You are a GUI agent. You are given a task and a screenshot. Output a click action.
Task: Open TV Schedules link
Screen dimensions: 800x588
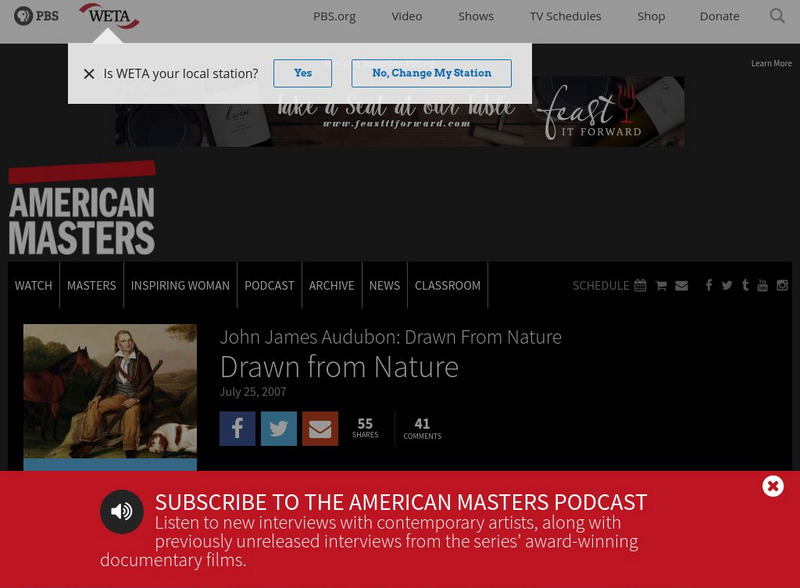(x=565, y=16)
